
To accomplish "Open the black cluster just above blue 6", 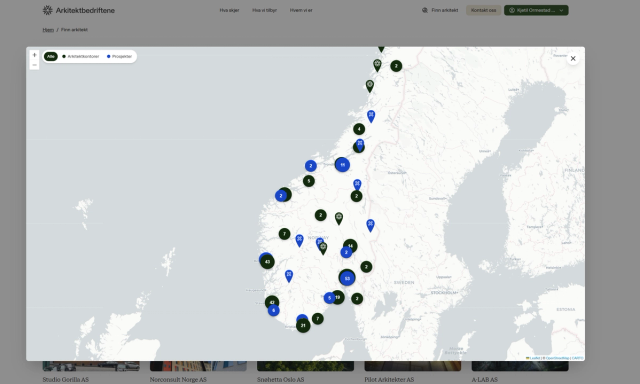I will click(272, 302).
